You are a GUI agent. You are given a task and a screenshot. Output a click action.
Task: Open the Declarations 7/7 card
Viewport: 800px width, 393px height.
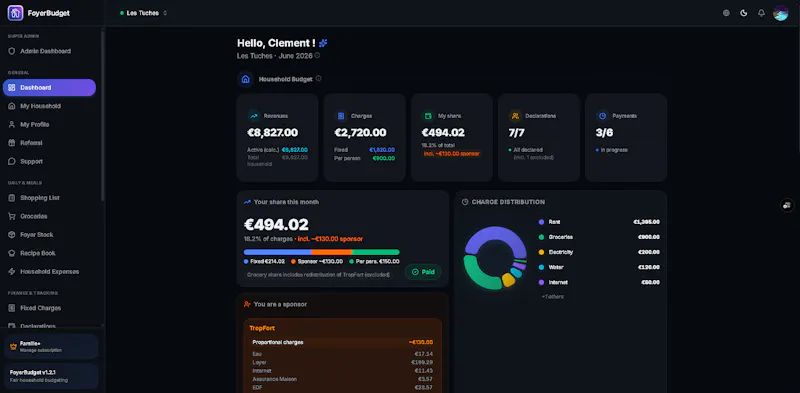539,137
